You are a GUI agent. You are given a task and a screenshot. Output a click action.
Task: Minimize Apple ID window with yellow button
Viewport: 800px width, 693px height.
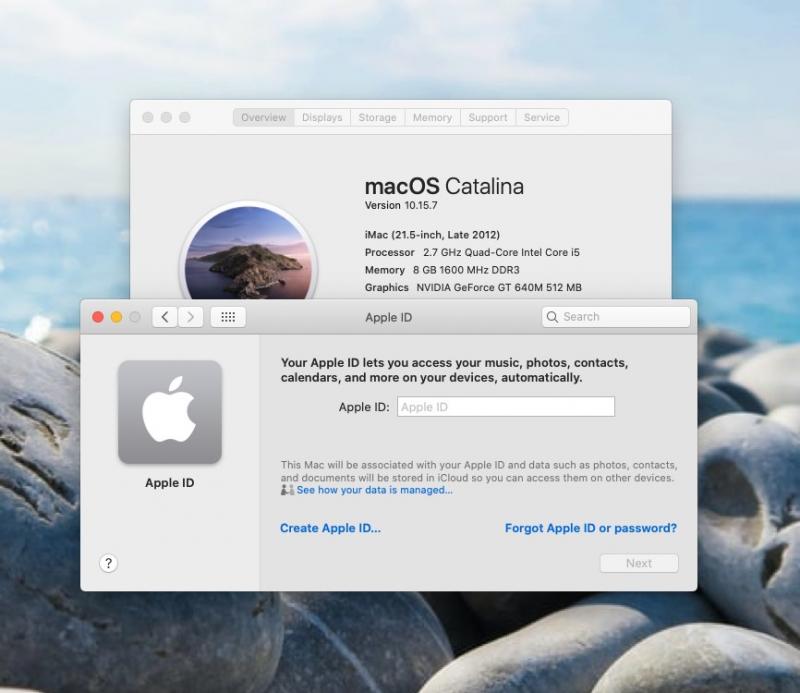[x=116, y=317]
